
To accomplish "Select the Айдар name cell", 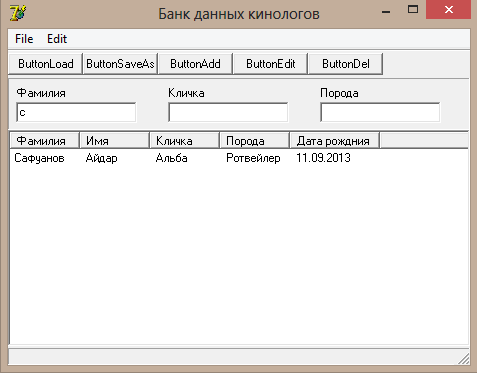I will tap(101, 158).
